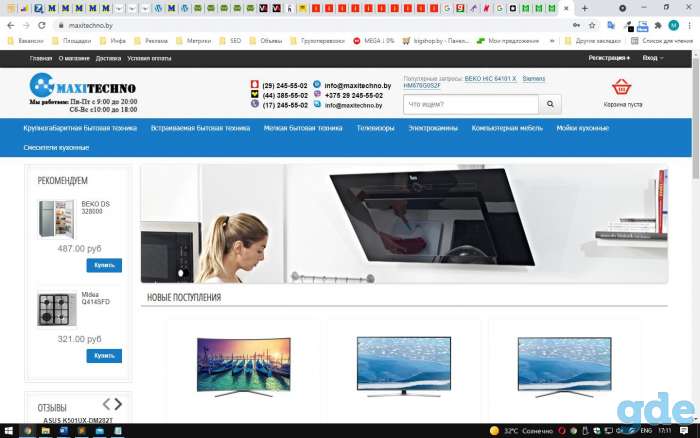
Task: Open the Windows Start button
Action: pos(8,431)
